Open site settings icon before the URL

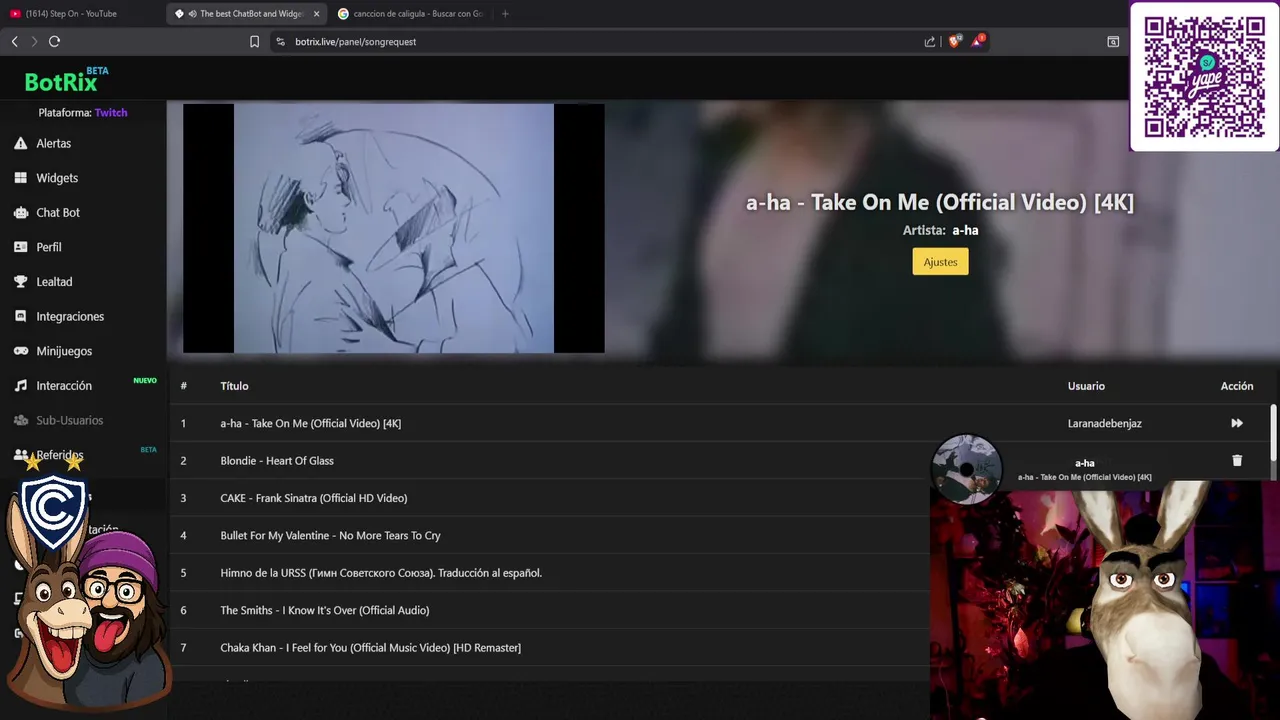[280, 42]
